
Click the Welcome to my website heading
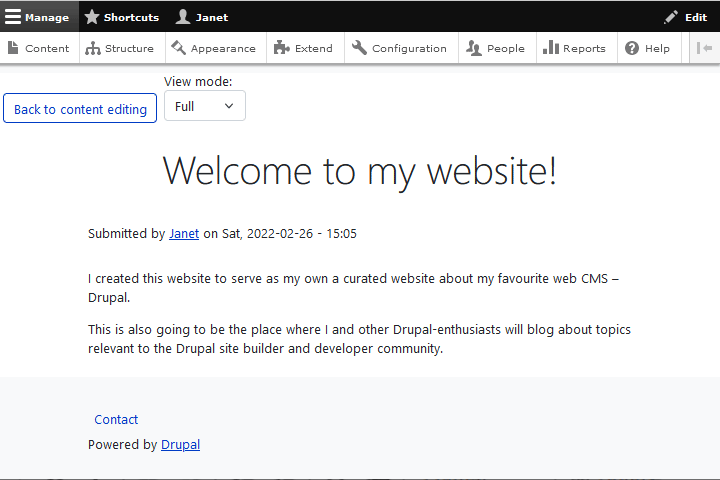pyautogui.click(x=359, y=171)
